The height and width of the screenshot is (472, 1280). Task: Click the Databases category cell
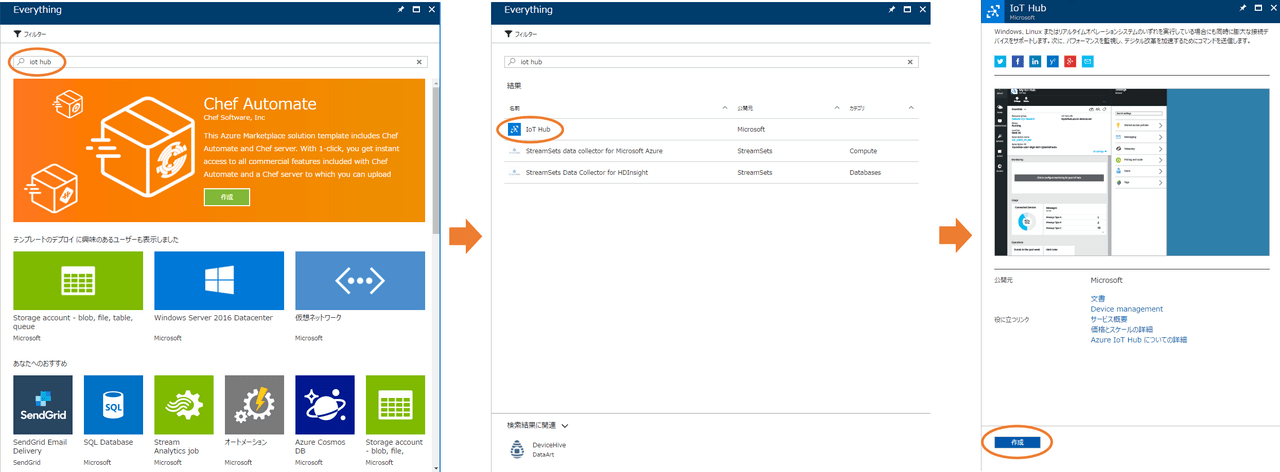tap(865, 173)
